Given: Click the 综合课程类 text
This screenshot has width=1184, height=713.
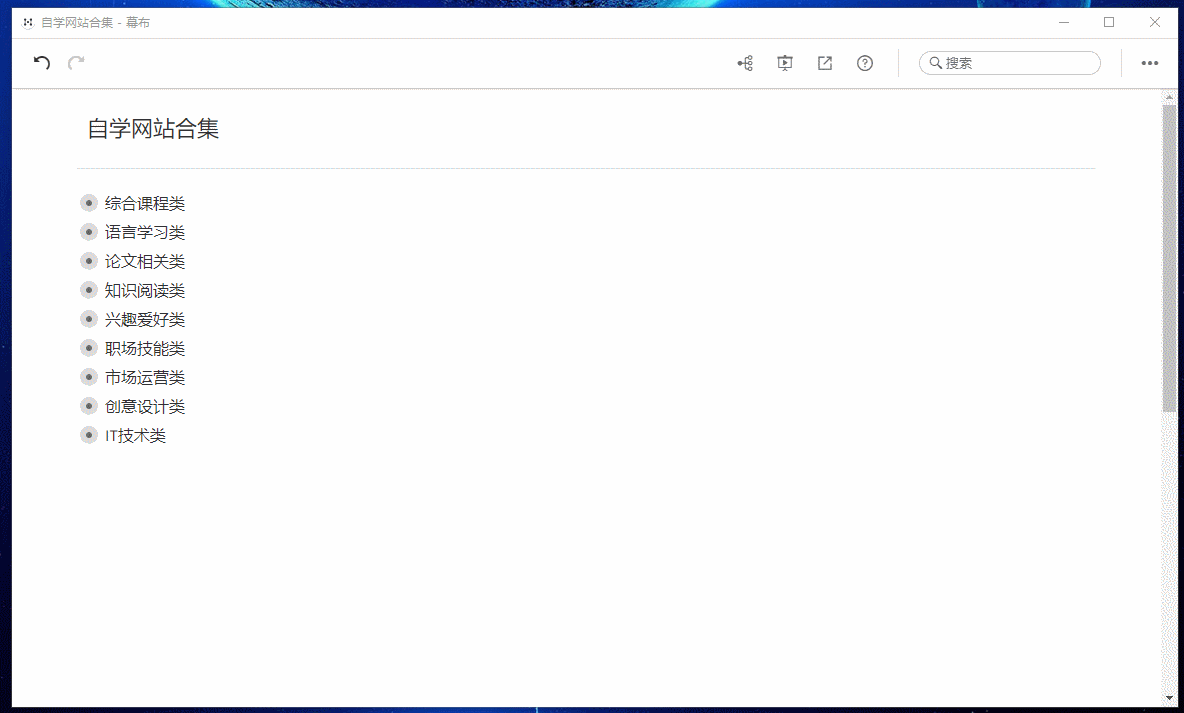Looking at the screenshot, I should click(x=145, y=203).
